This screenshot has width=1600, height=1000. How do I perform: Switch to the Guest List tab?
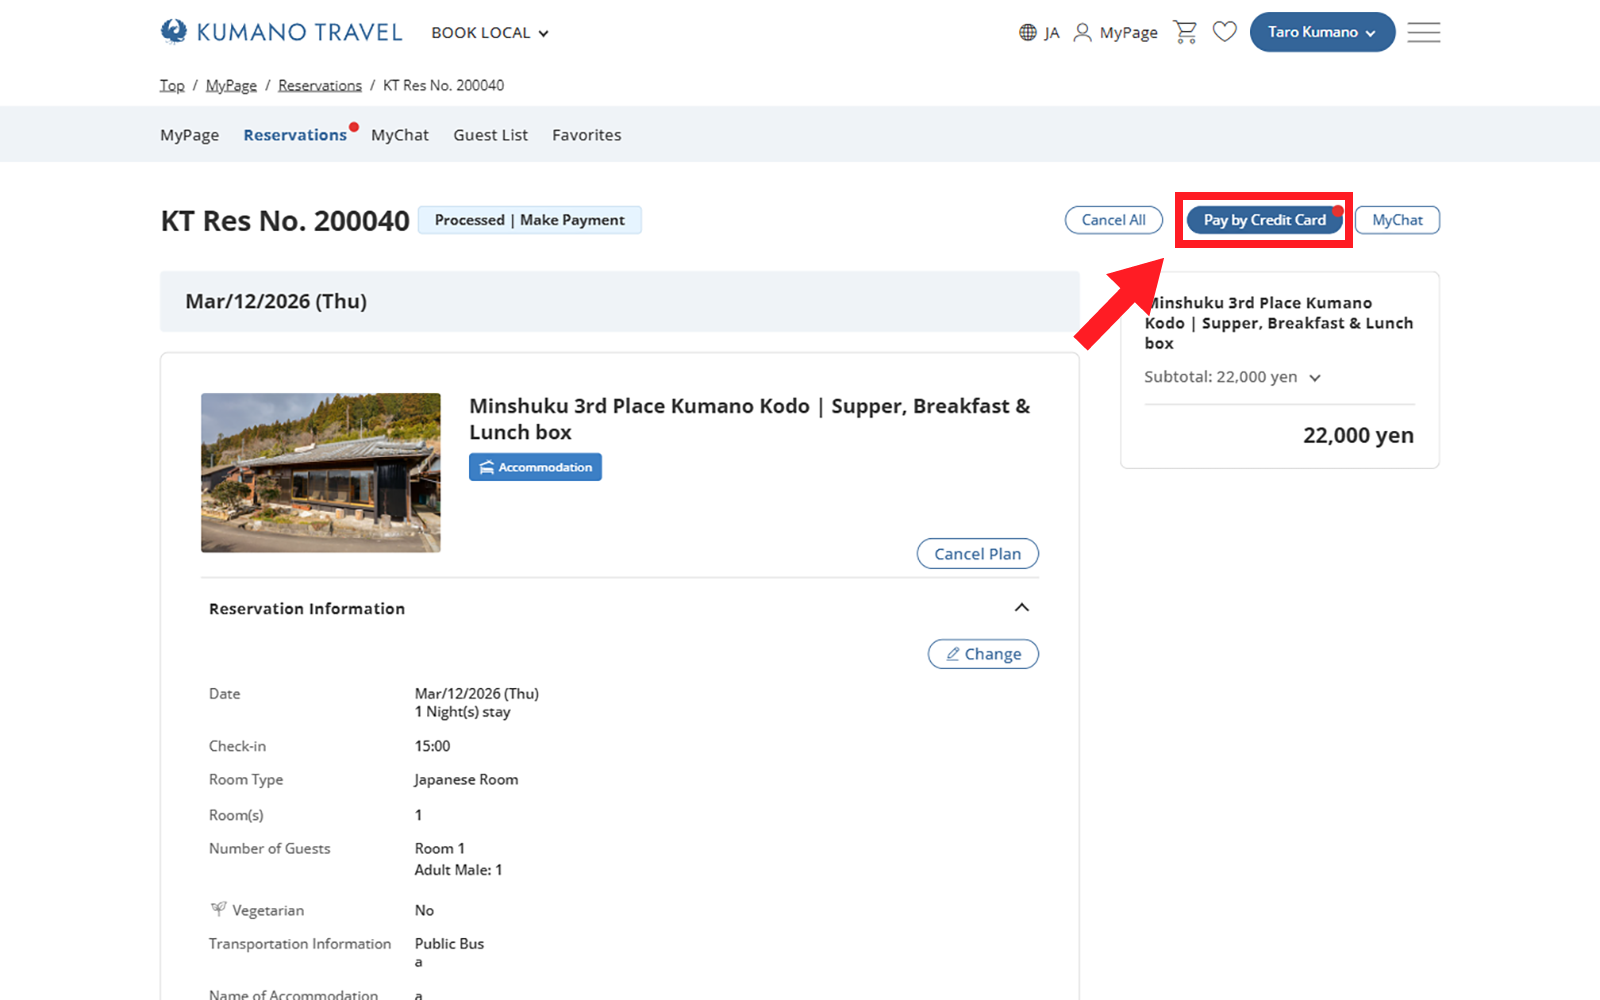click(x=490, y=135)
